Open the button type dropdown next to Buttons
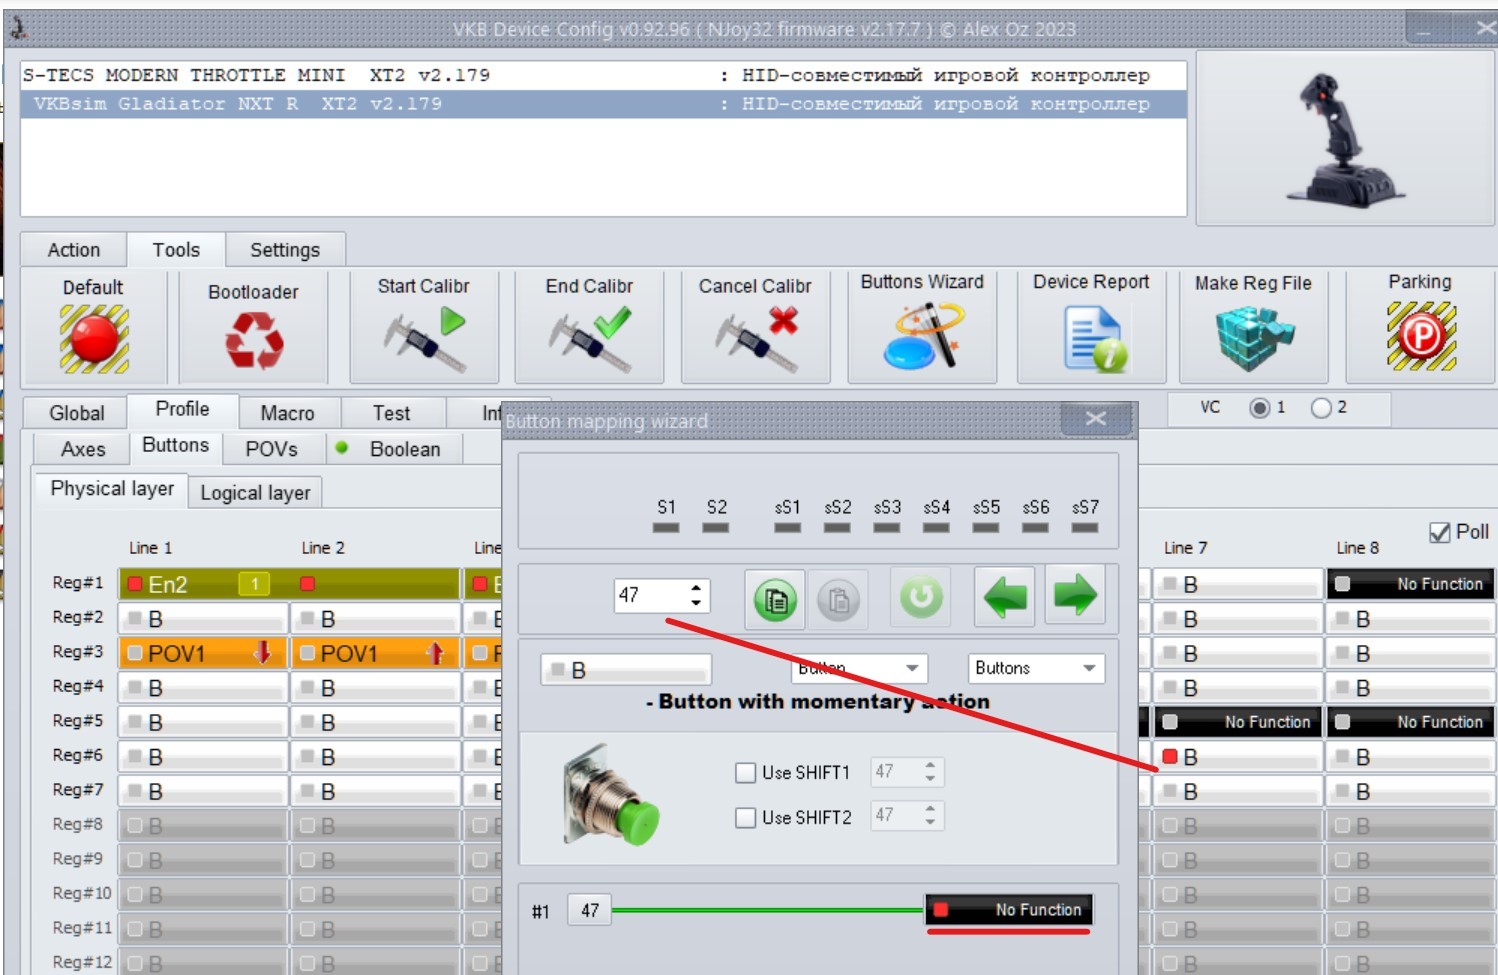1498x975 pixels. click(860, 668)
